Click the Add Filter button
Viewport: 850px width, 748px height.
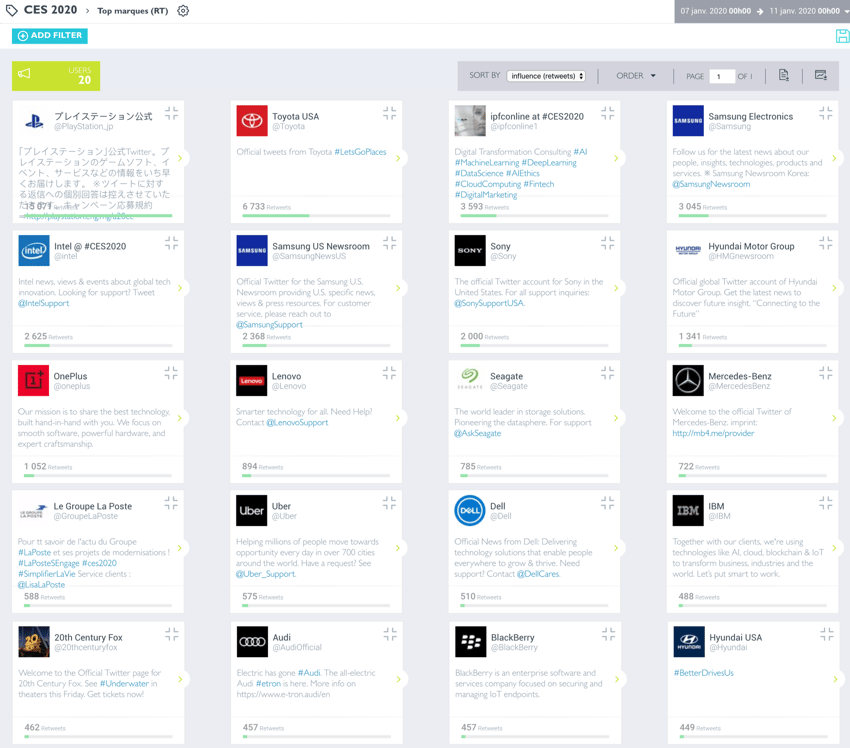click(50, 36)
